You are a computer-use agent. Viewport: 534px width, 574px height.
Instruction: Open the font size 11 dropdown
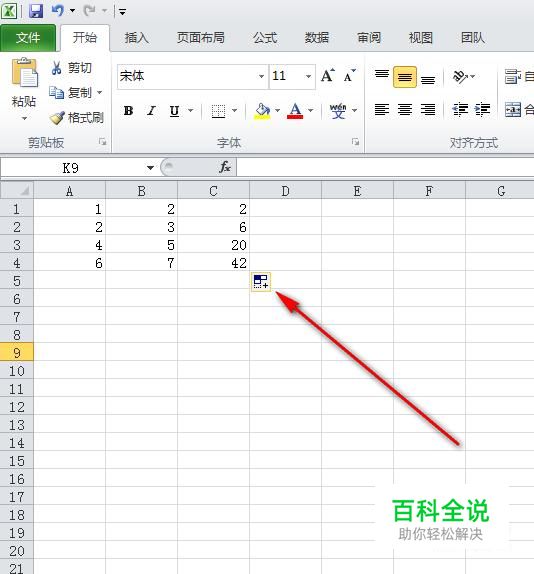[309, 76]
